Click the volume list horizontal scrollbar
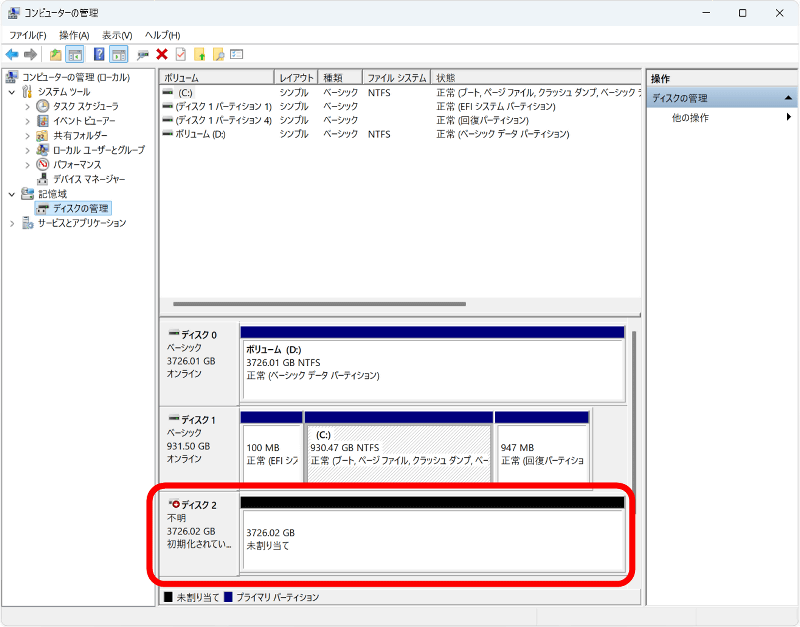 click(x=319, y=304)
